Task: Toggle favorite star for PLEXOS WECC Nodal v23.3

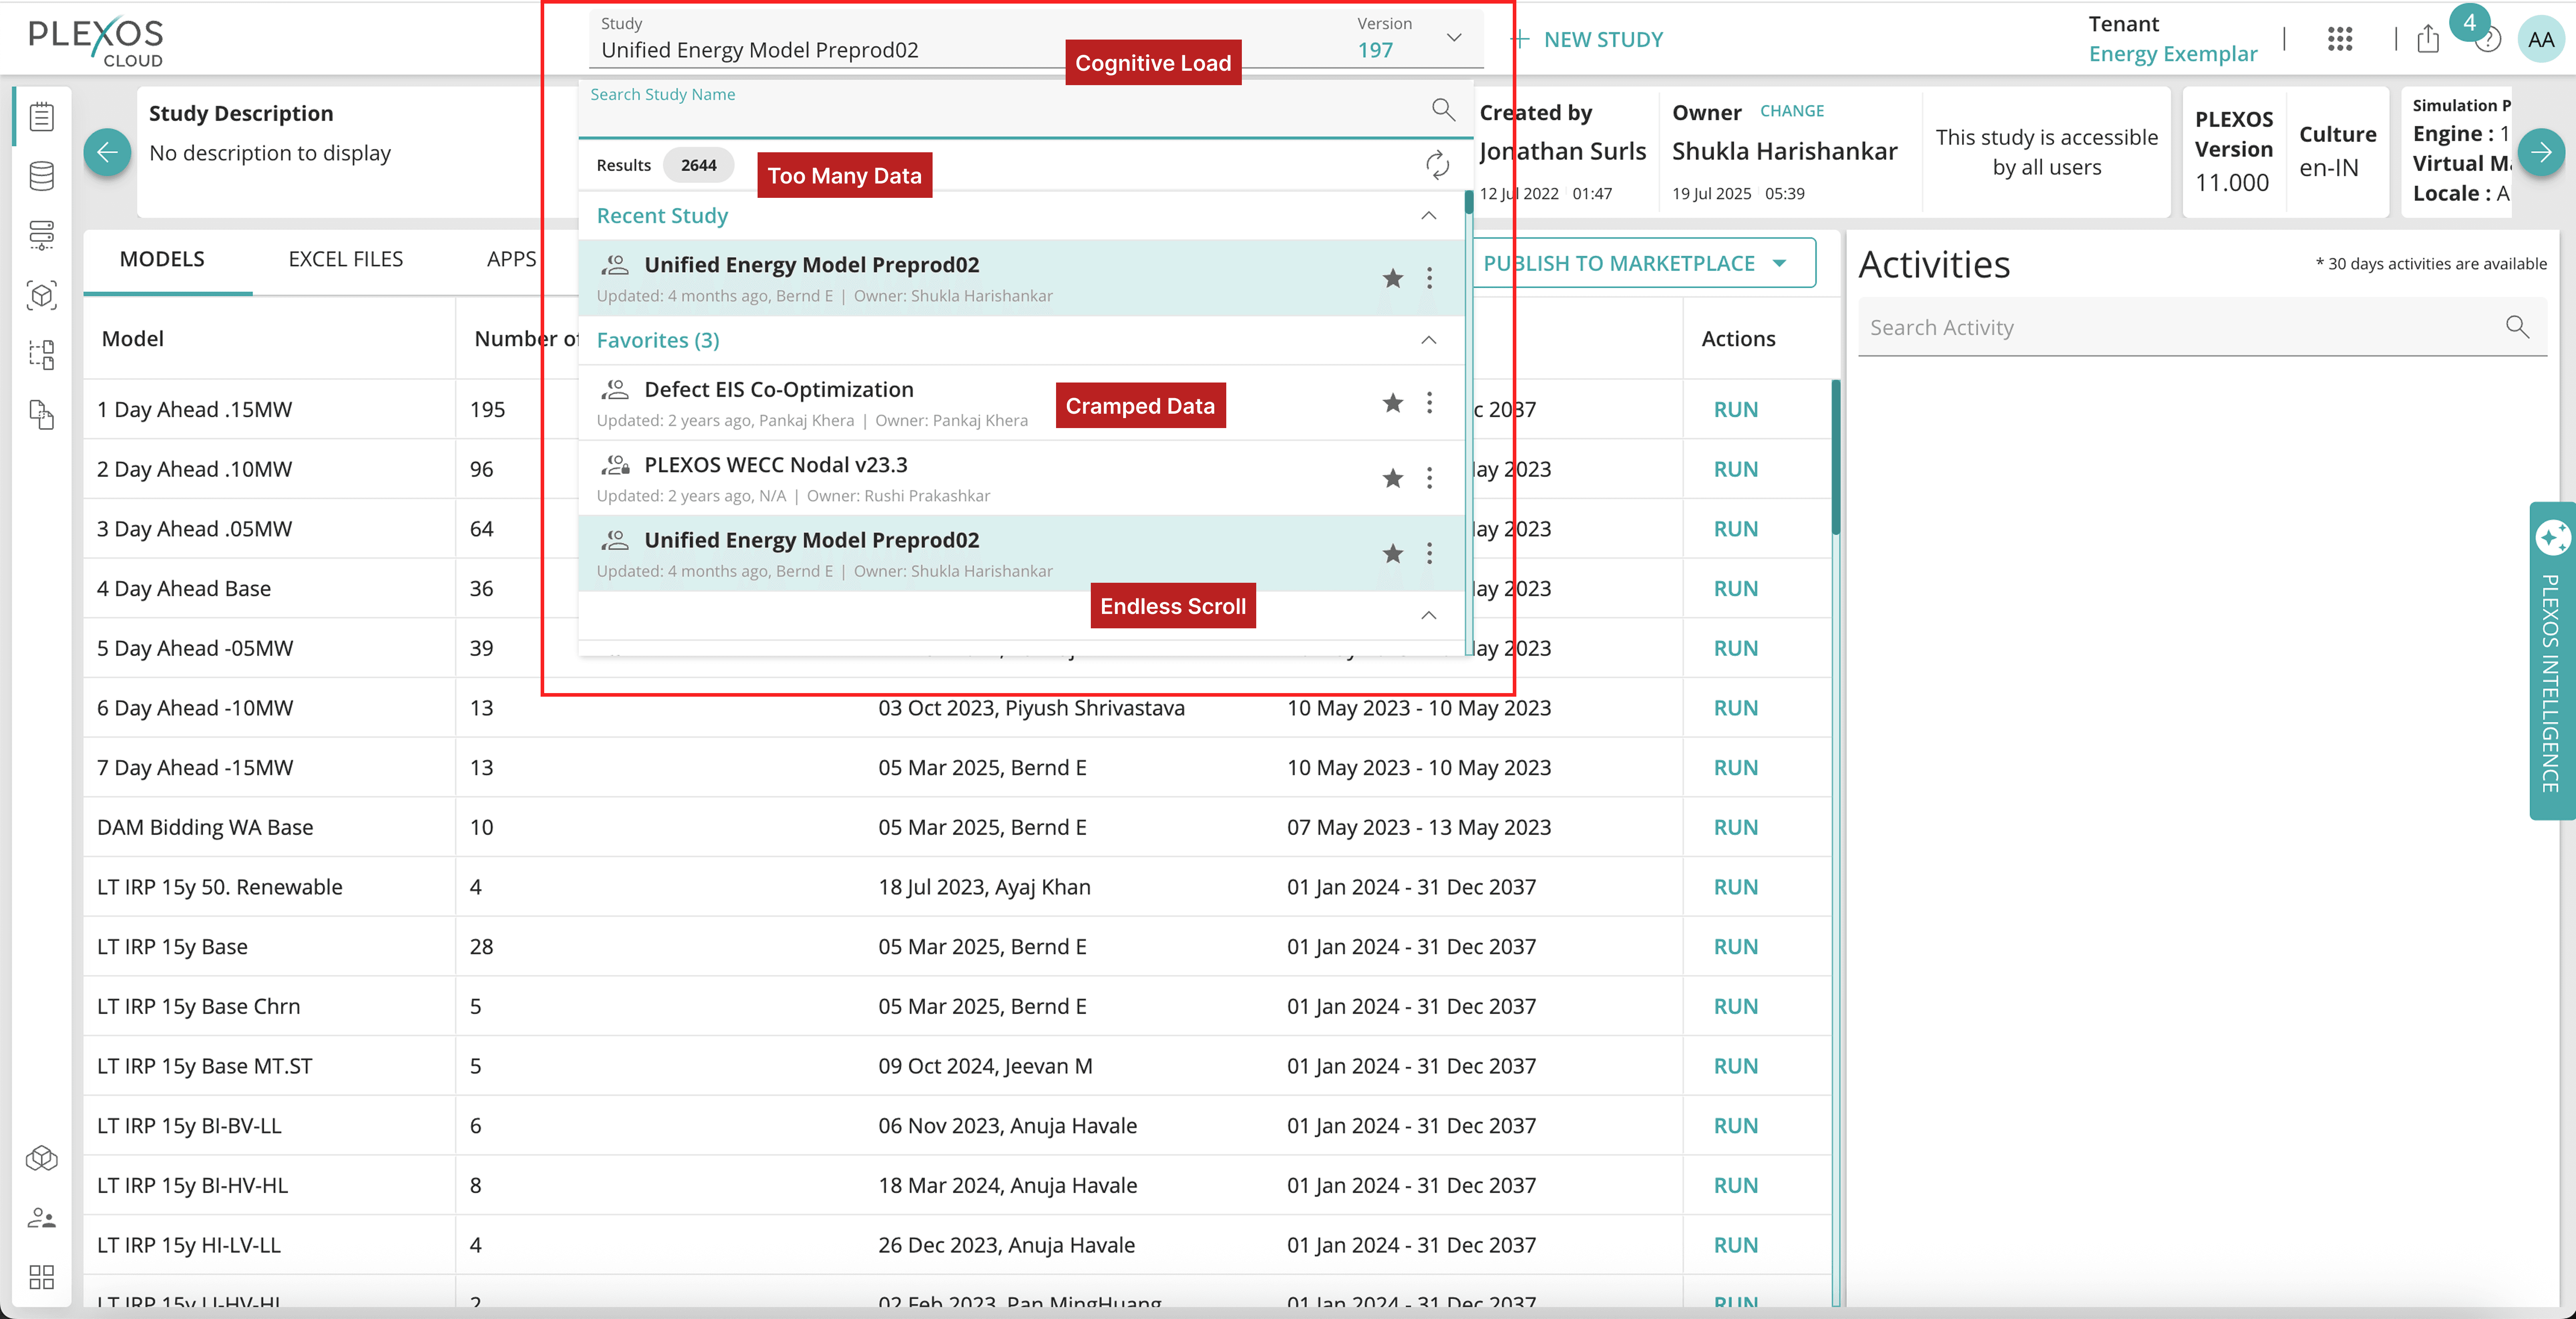Action: (x=1392, y=478)
